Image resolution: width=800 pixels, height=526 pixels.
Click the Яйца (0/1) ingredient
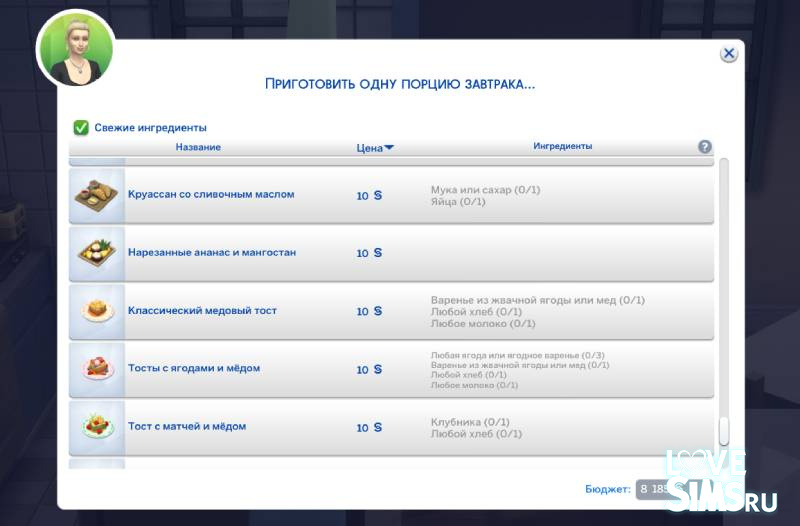click(x=458, y=202)
